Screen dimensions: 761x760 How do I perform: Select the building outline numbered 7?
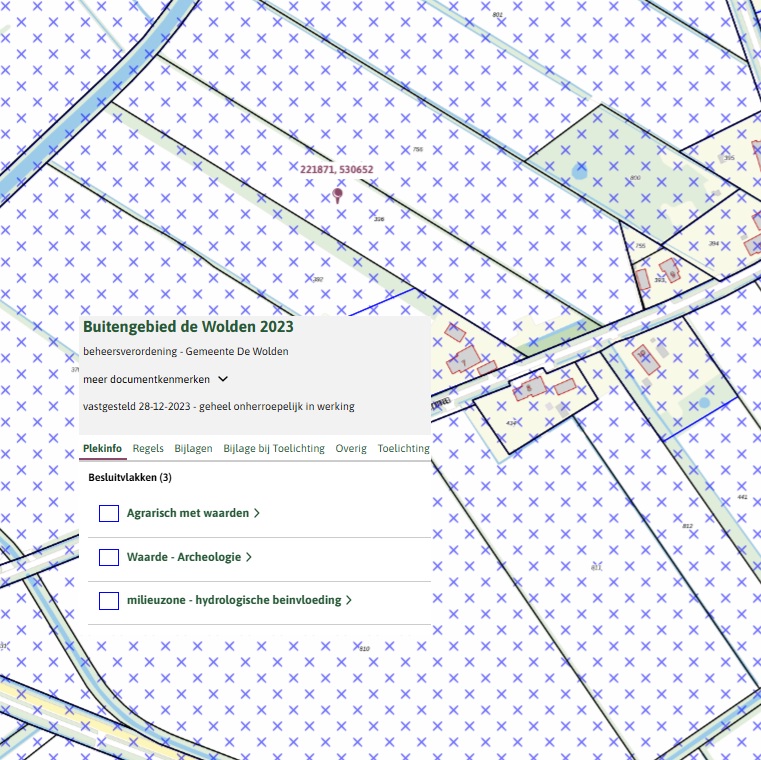click(x=464, y=361)
